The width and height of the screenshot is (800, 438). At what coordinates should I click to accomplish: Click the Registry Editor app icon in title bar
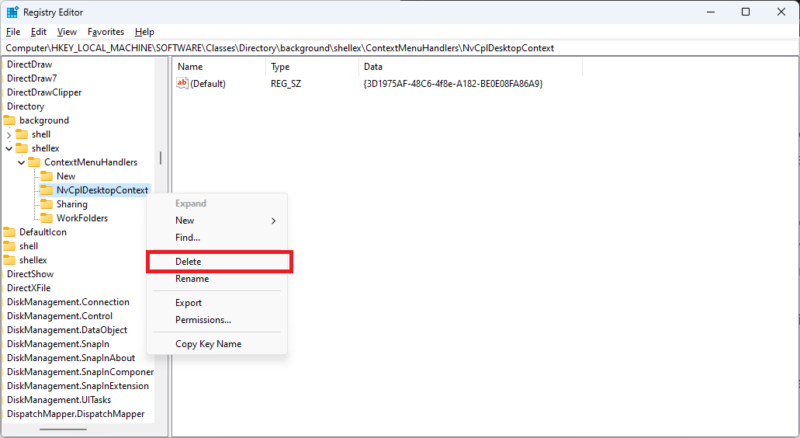click(x=12, y=12)
